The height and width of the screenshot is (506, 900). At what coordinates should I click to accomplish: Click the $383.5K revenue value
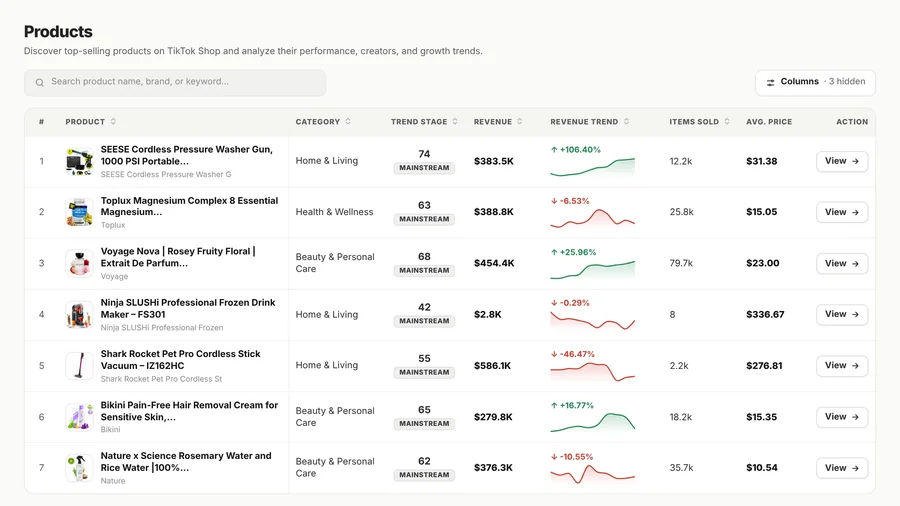pos(494,161)
